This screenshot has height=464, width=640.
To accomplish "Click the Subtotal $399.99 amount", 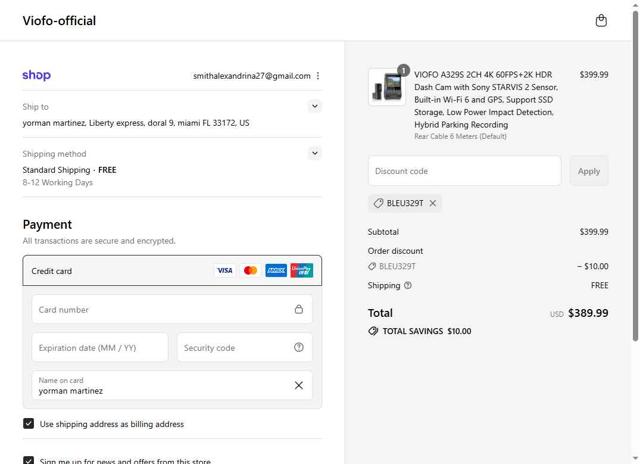I will click(x=594, y=232).
